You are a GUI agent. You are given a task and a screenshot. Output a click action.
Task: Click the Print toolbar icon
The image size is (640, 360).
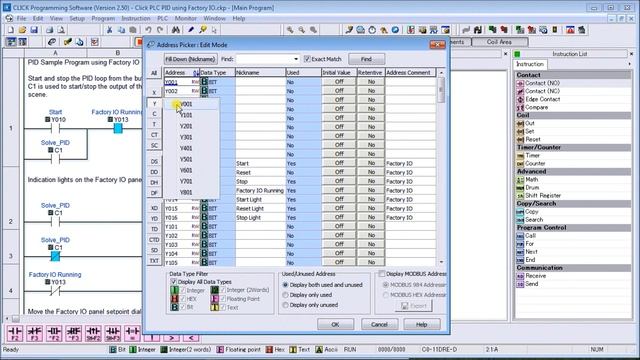pyautogui.click(x=50, y=30)
